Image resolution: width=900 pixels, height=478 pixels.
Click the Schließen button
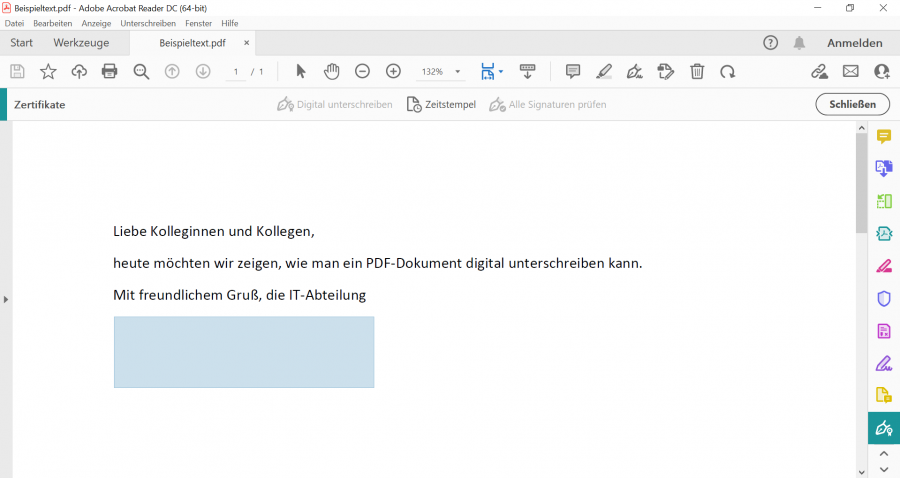852,104
